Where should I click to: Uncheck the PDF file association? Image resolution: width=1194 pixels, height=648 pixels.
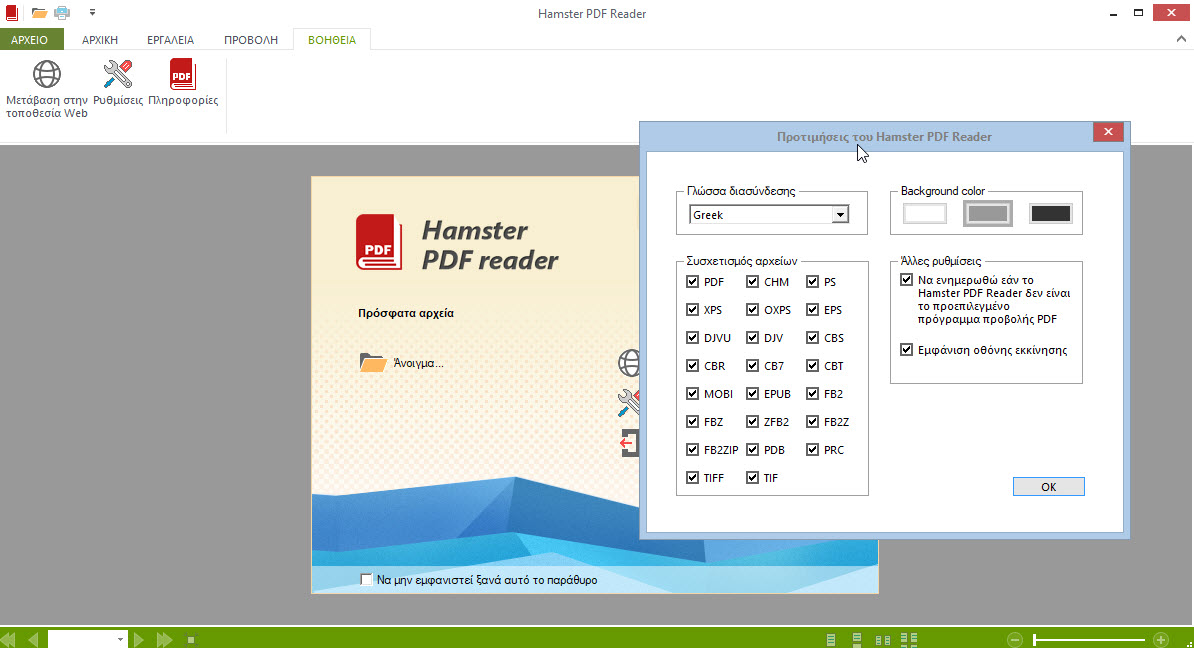tap(692, 282)
